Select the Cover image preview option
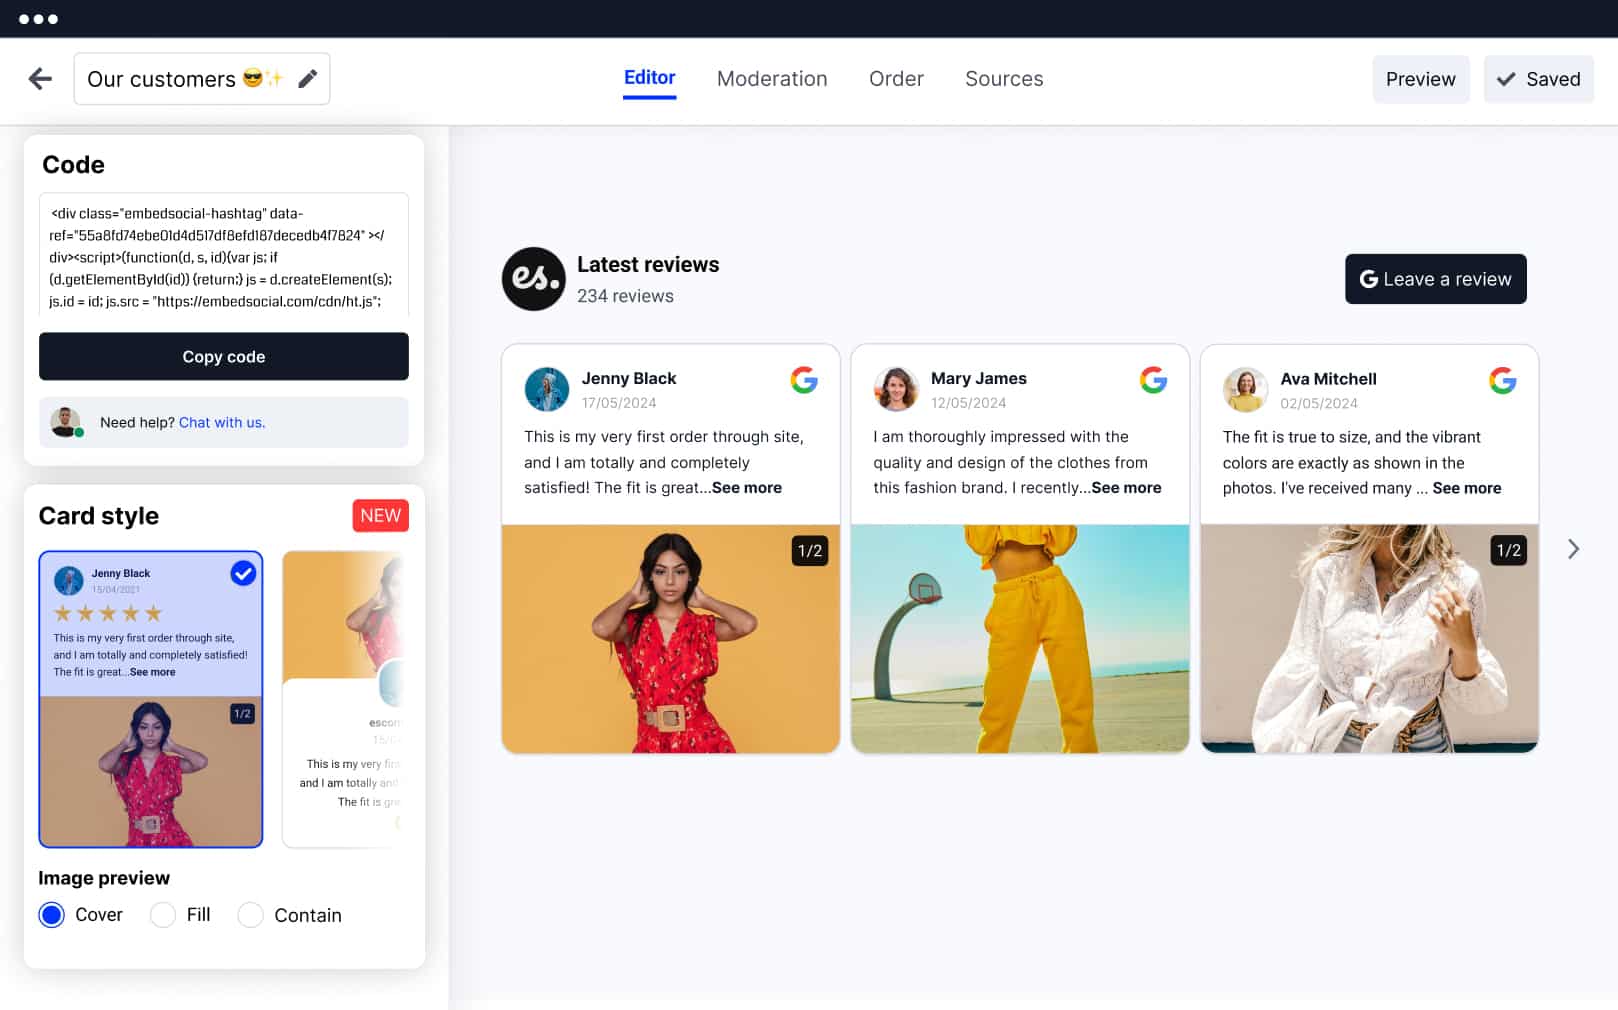1618x1010 pixels. pos(52,915)
